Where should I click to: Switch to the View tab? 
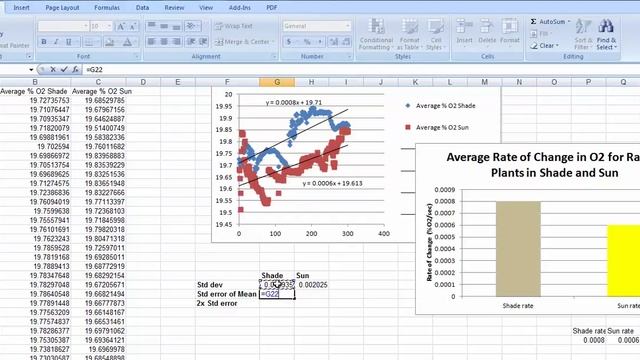pyautogui.click(x=206, y=7)
